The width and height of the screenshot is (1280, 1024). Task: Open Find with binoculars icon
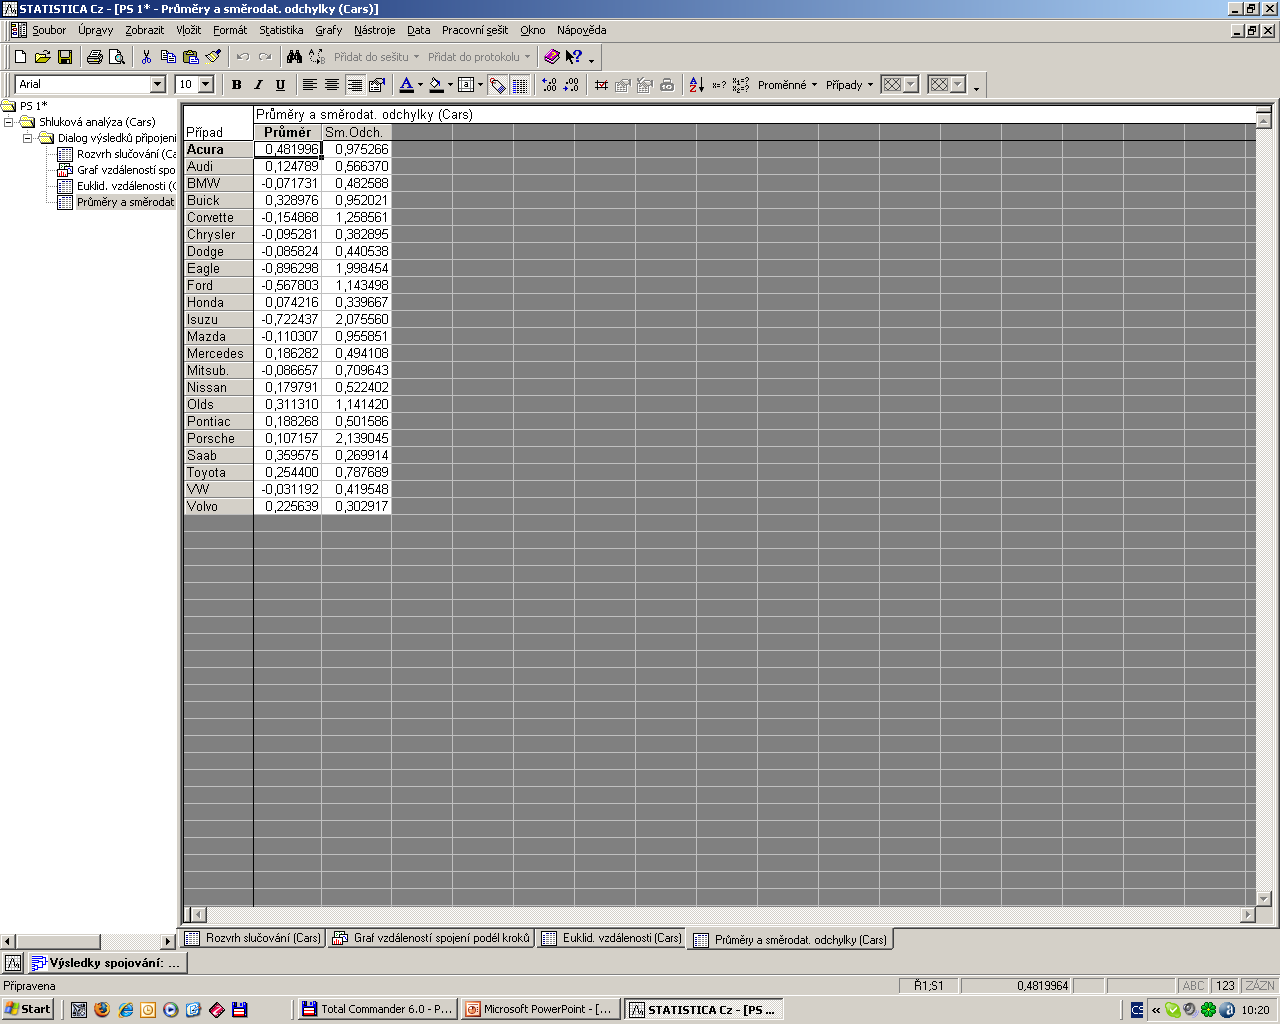click(294, 57)
